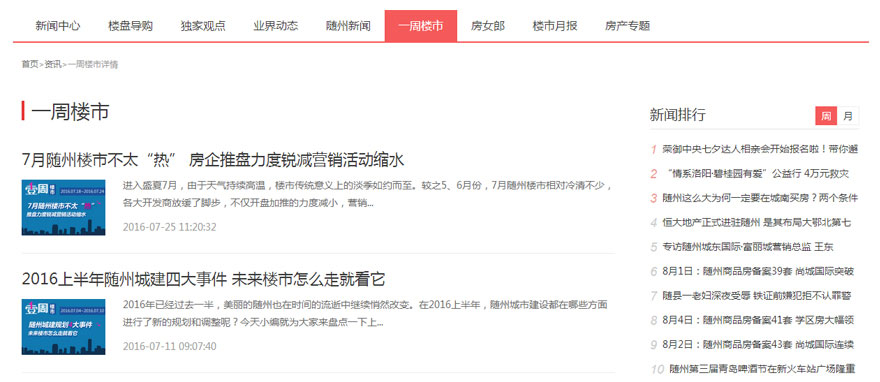Click the date 2016-07-25 11:20:32

pyautogui.click(x=169, y=227)
